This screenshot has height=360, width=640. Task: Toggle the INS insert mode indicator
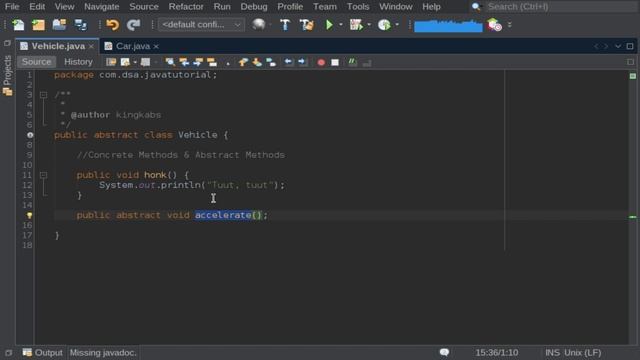[x=552, y=353]
